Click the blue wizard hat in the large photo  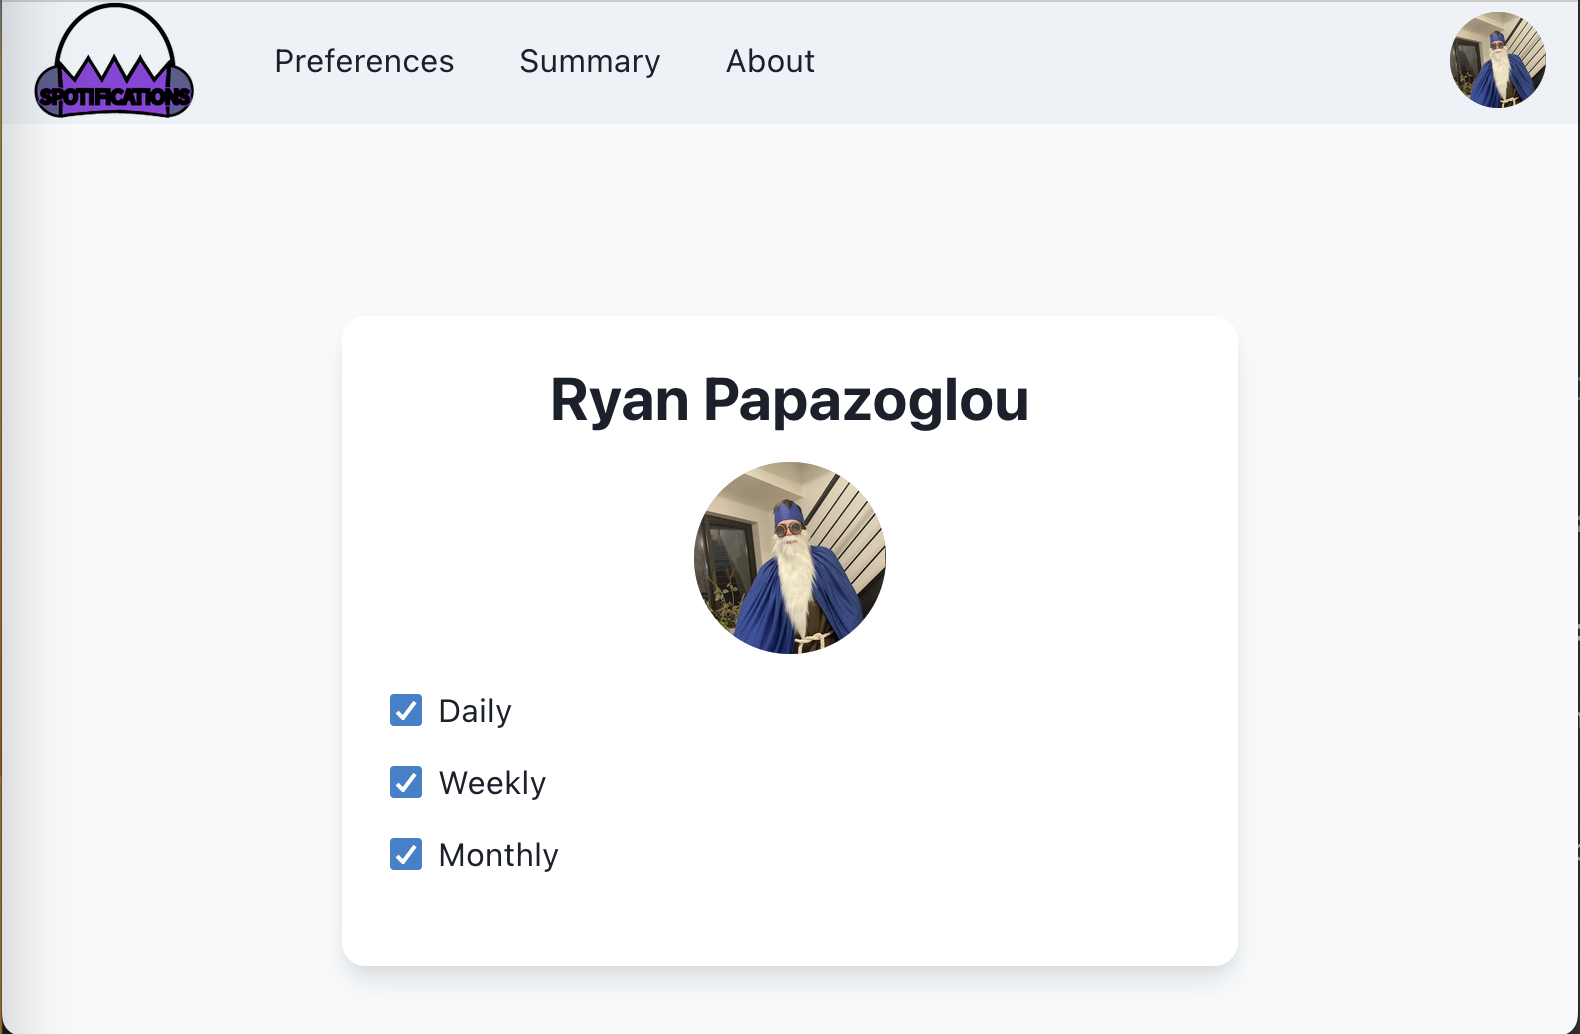789,512
